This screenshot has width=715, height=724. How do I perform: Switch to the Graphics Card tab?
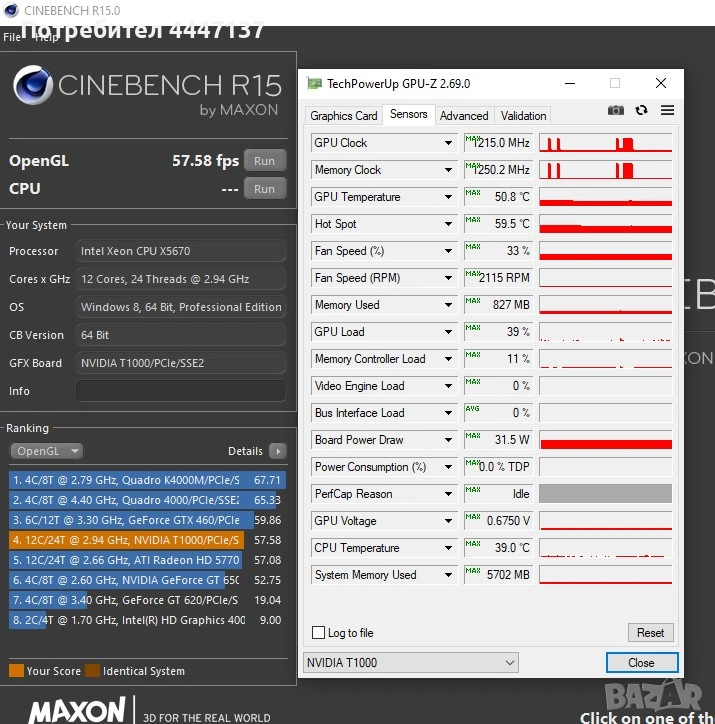(343, 116)
